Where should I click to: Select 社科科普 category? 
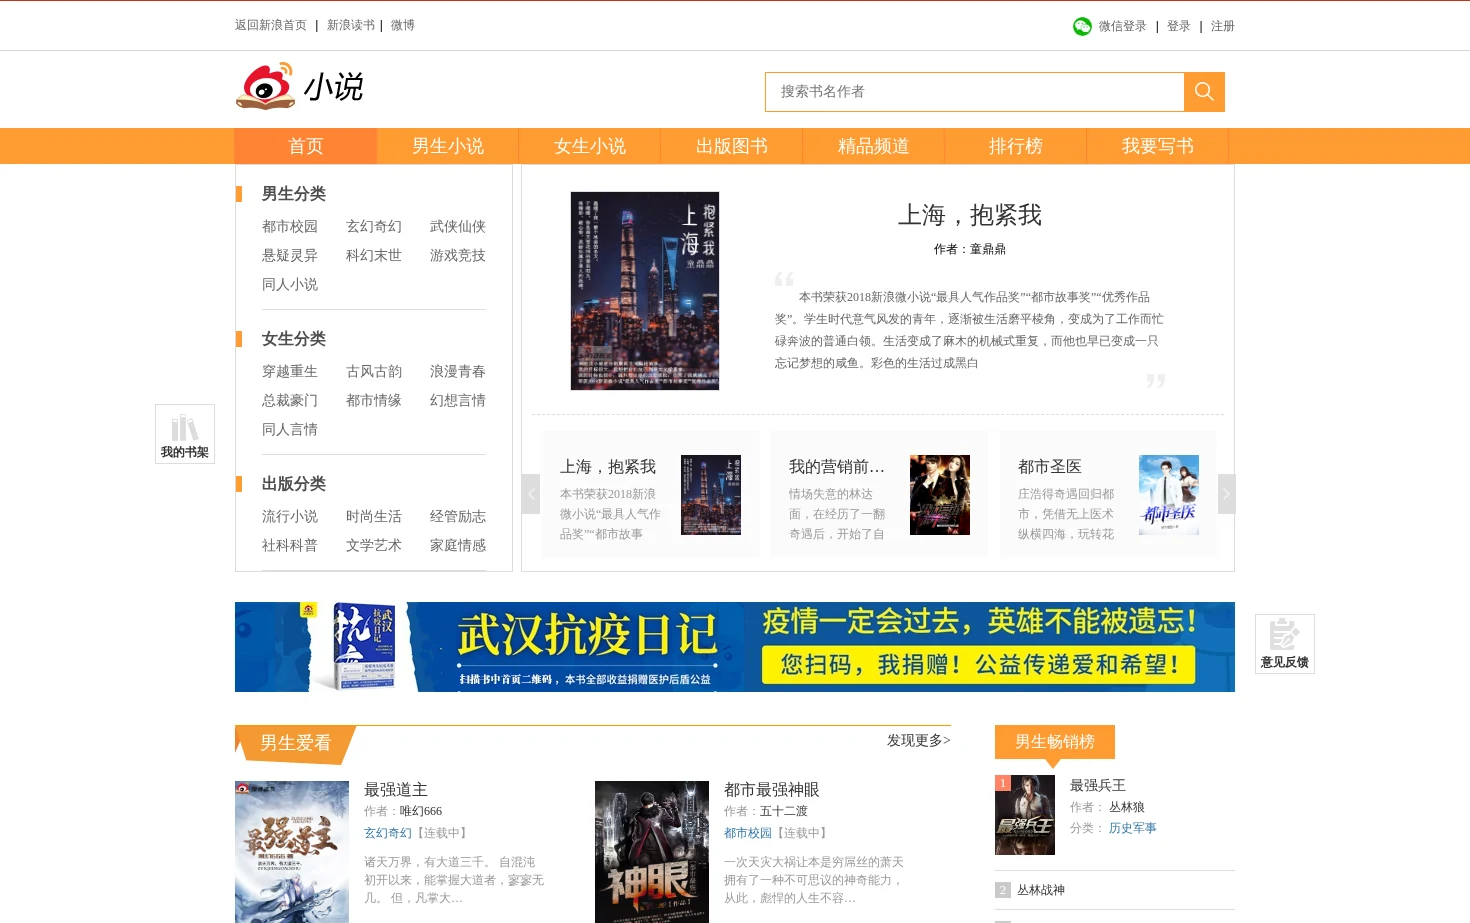click(x=290, y=546)
